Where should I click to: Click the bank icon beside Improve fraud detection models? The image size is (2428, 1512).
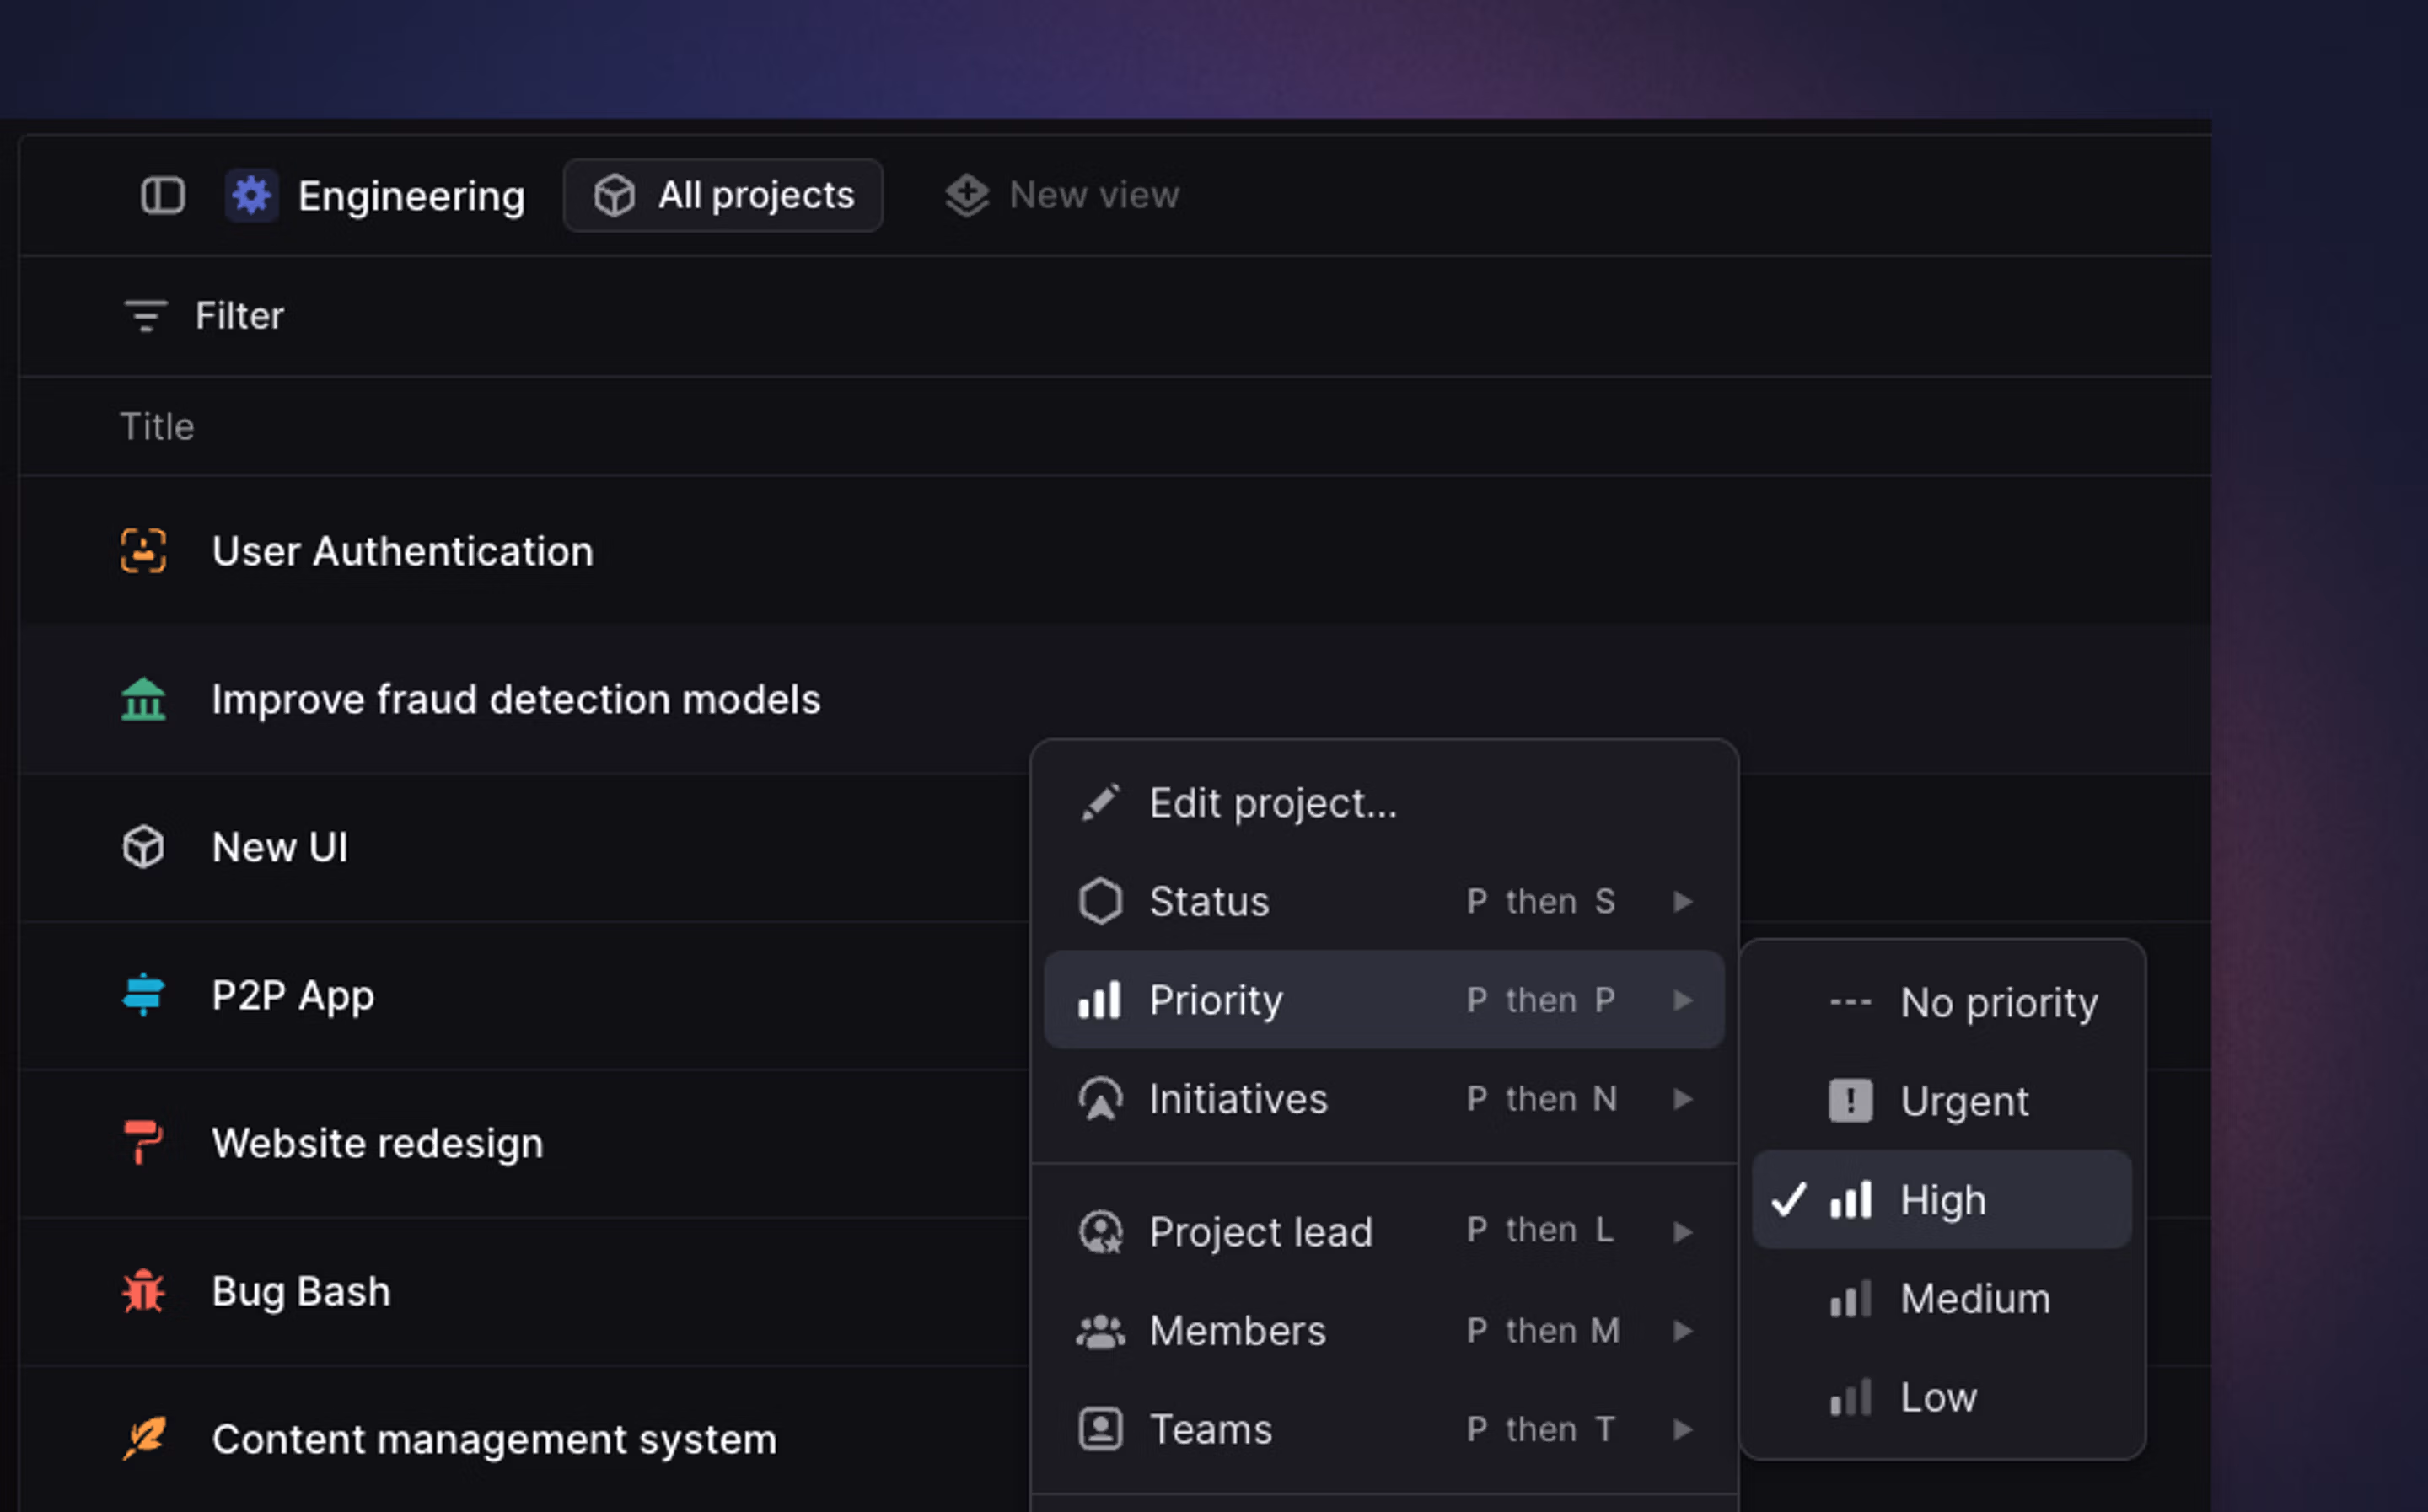click(143, 699)
